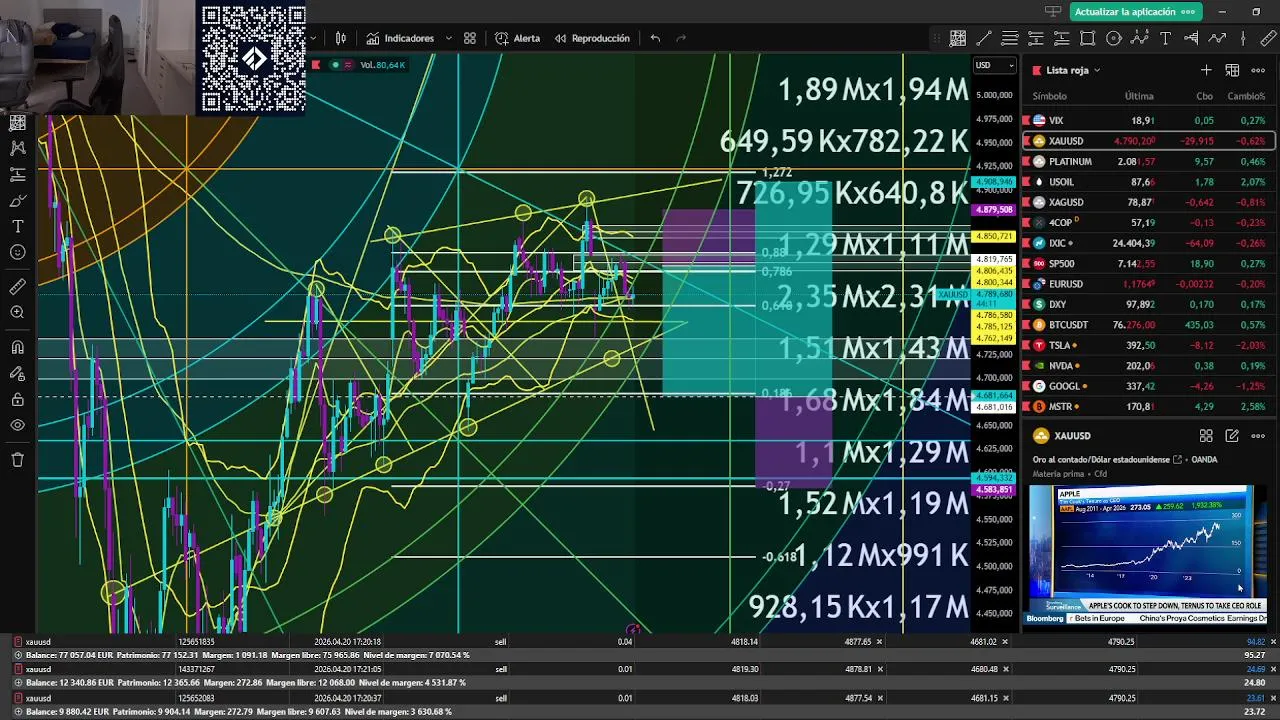The width and height of the screenshot is (1280, 720).
Task: Select the PLATINUM row in watchlist
Action: pos(1148,161)
